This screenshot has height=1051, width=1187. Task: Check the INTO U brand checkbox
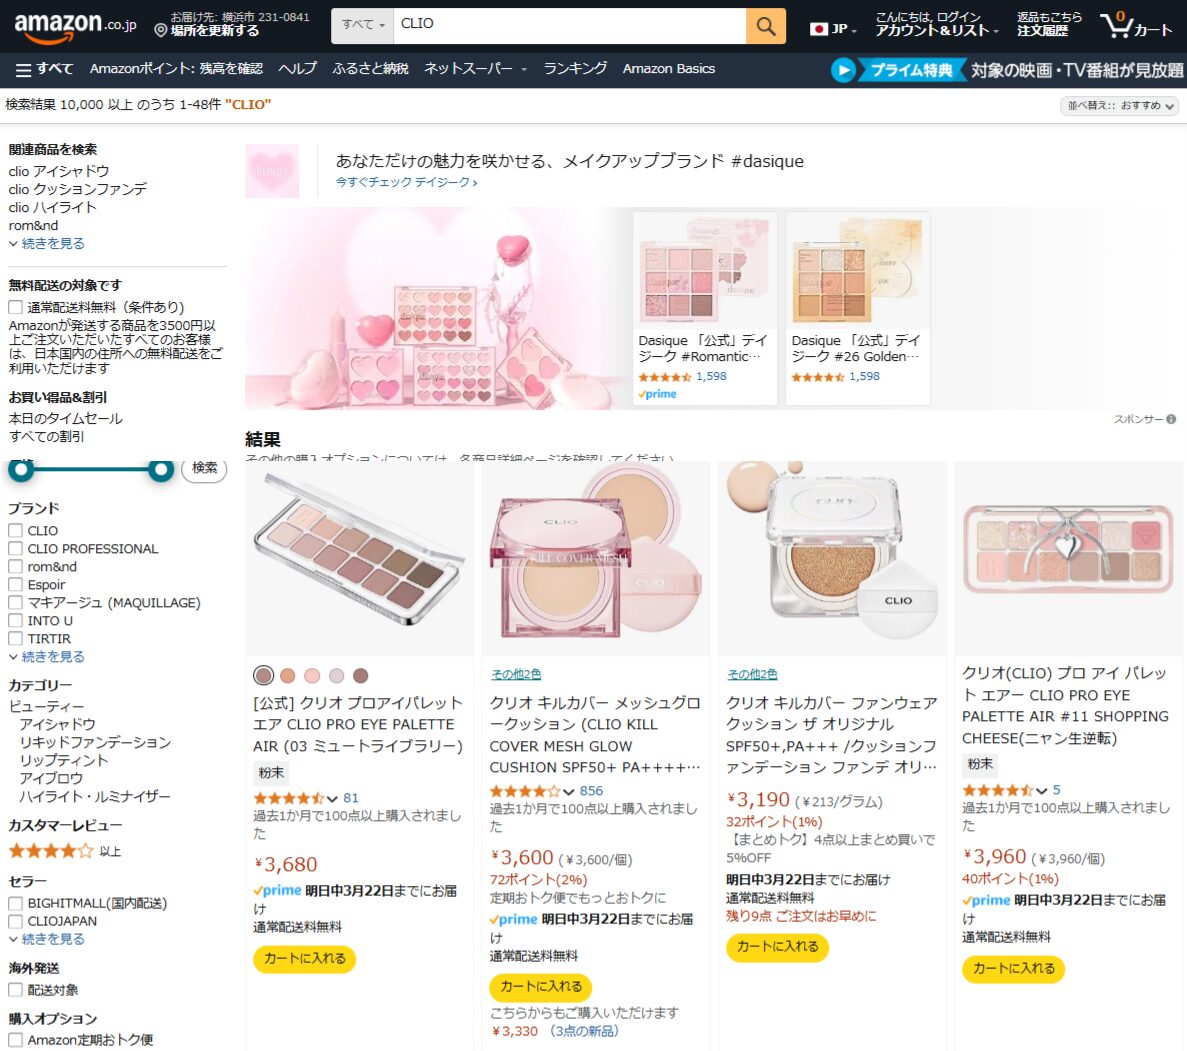click(x=15, y=620)
